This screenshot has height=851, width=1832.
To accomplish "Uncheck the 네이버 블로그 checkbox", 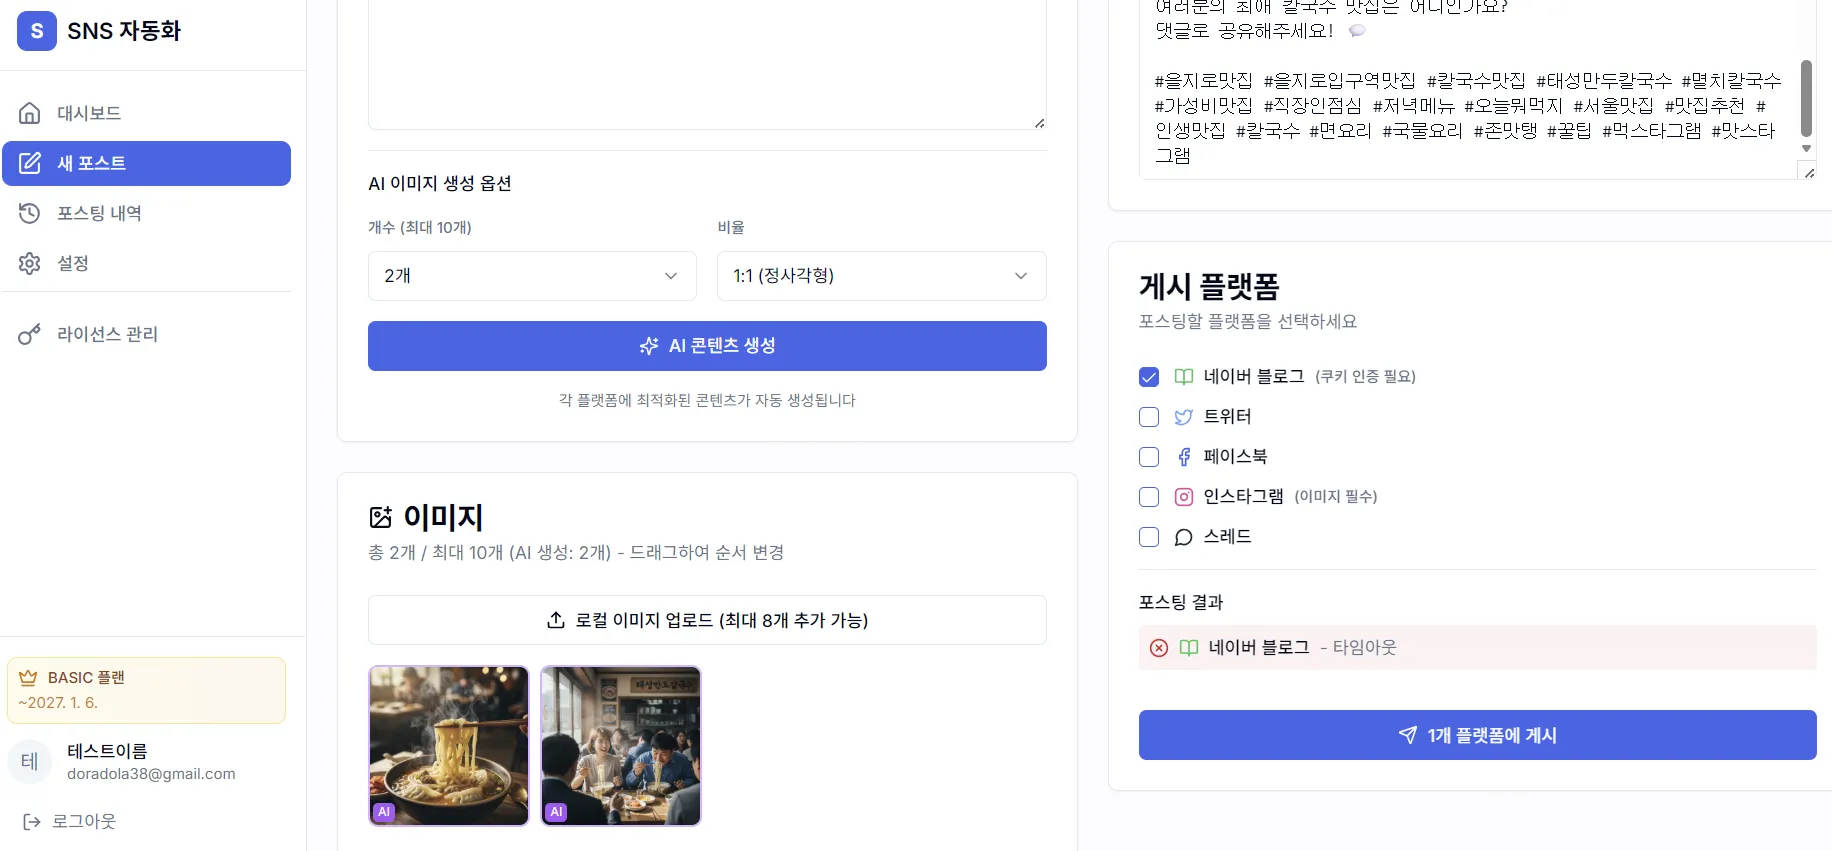I will (x=1149, y=377).
